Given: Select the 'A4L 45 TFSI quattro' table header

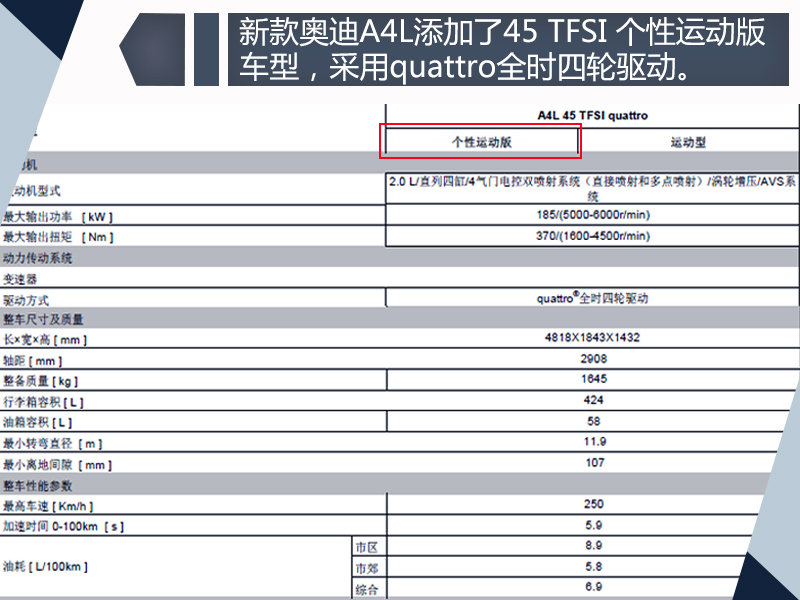Looking at the screenshot, I should (x=592, y=116).
